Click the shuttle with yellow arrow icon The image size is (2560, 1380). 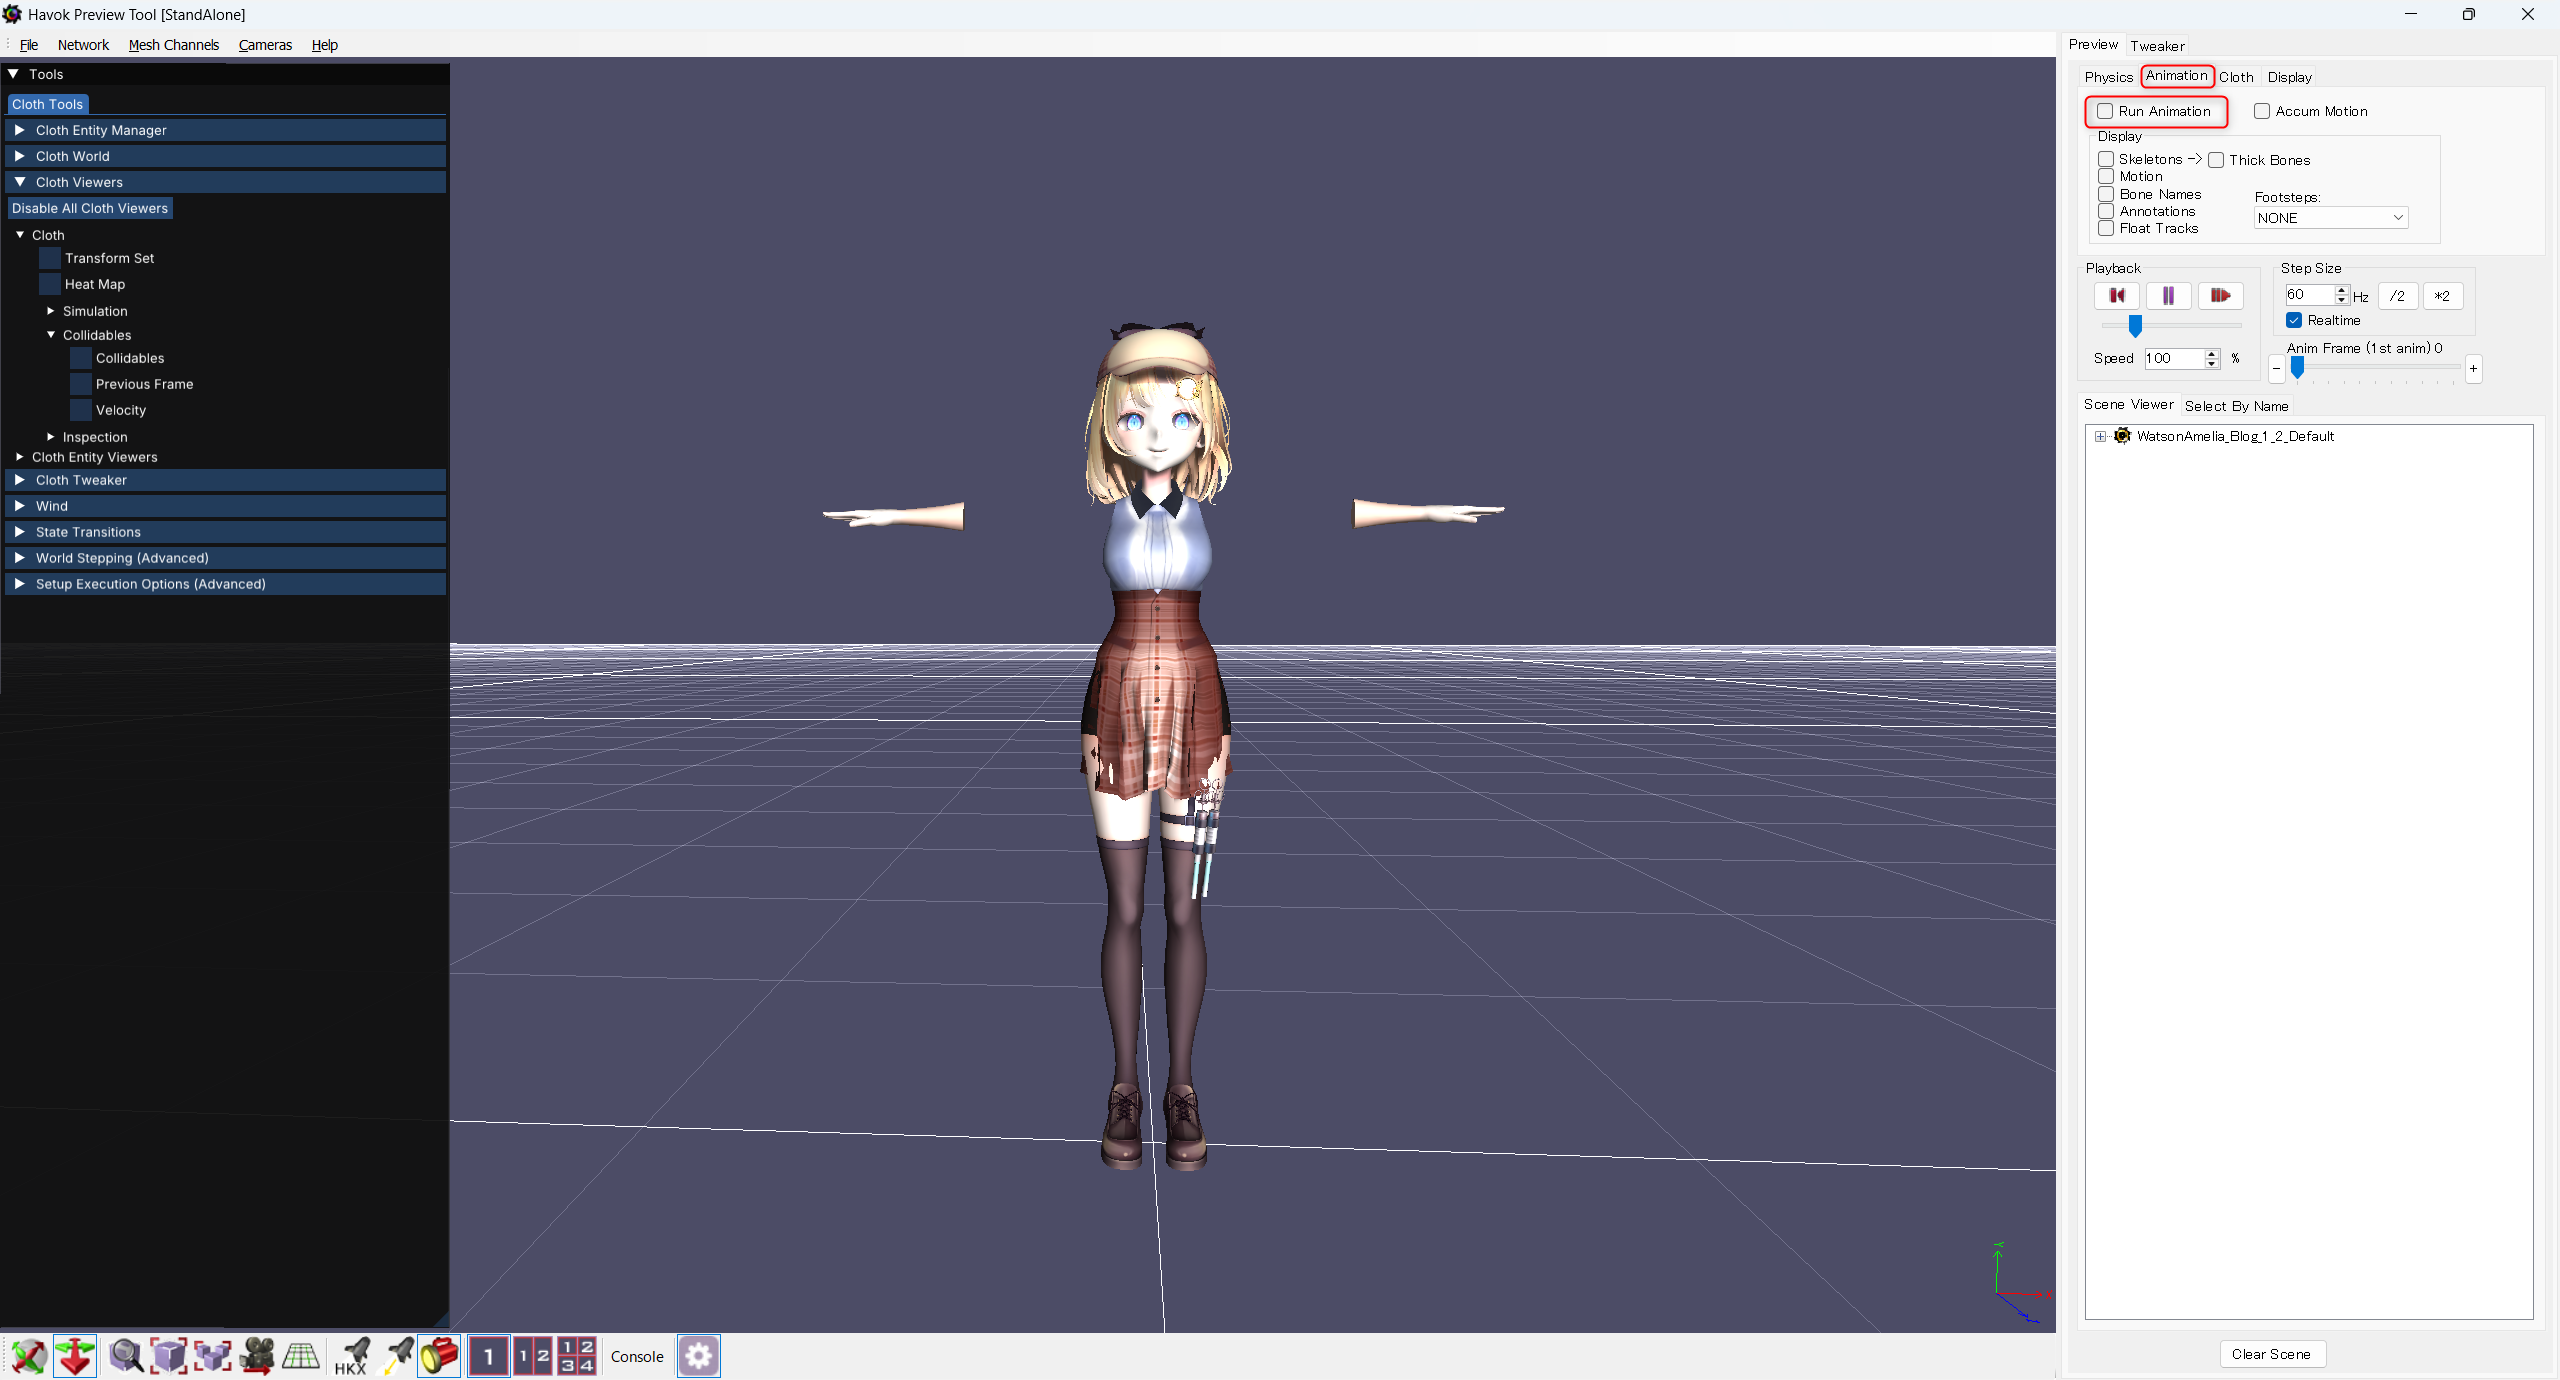click(397, 1356)
